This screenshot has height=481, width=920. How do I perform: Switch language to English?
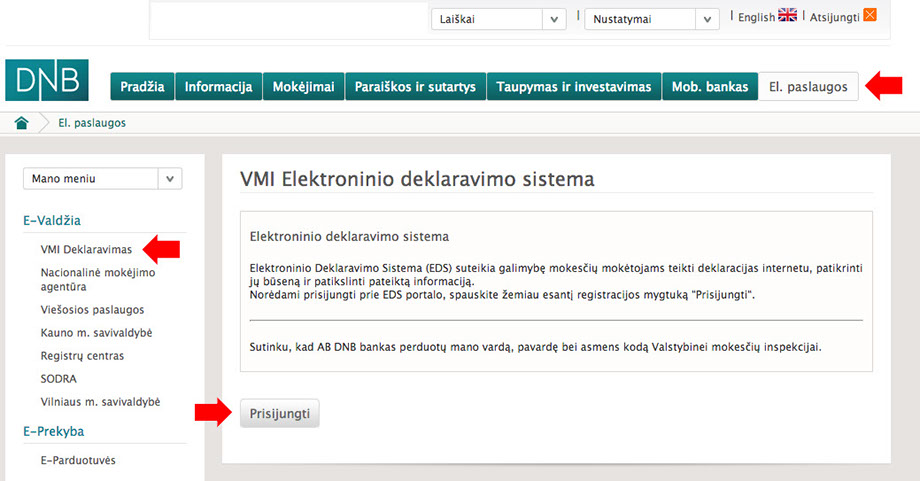pyautogui.click(x=756, y=17)
